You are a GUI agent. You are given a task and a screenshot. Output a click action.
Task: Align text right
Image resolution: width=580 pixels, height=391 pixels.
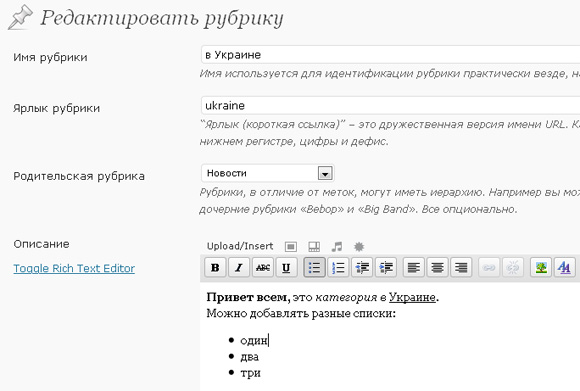[461, 267]
